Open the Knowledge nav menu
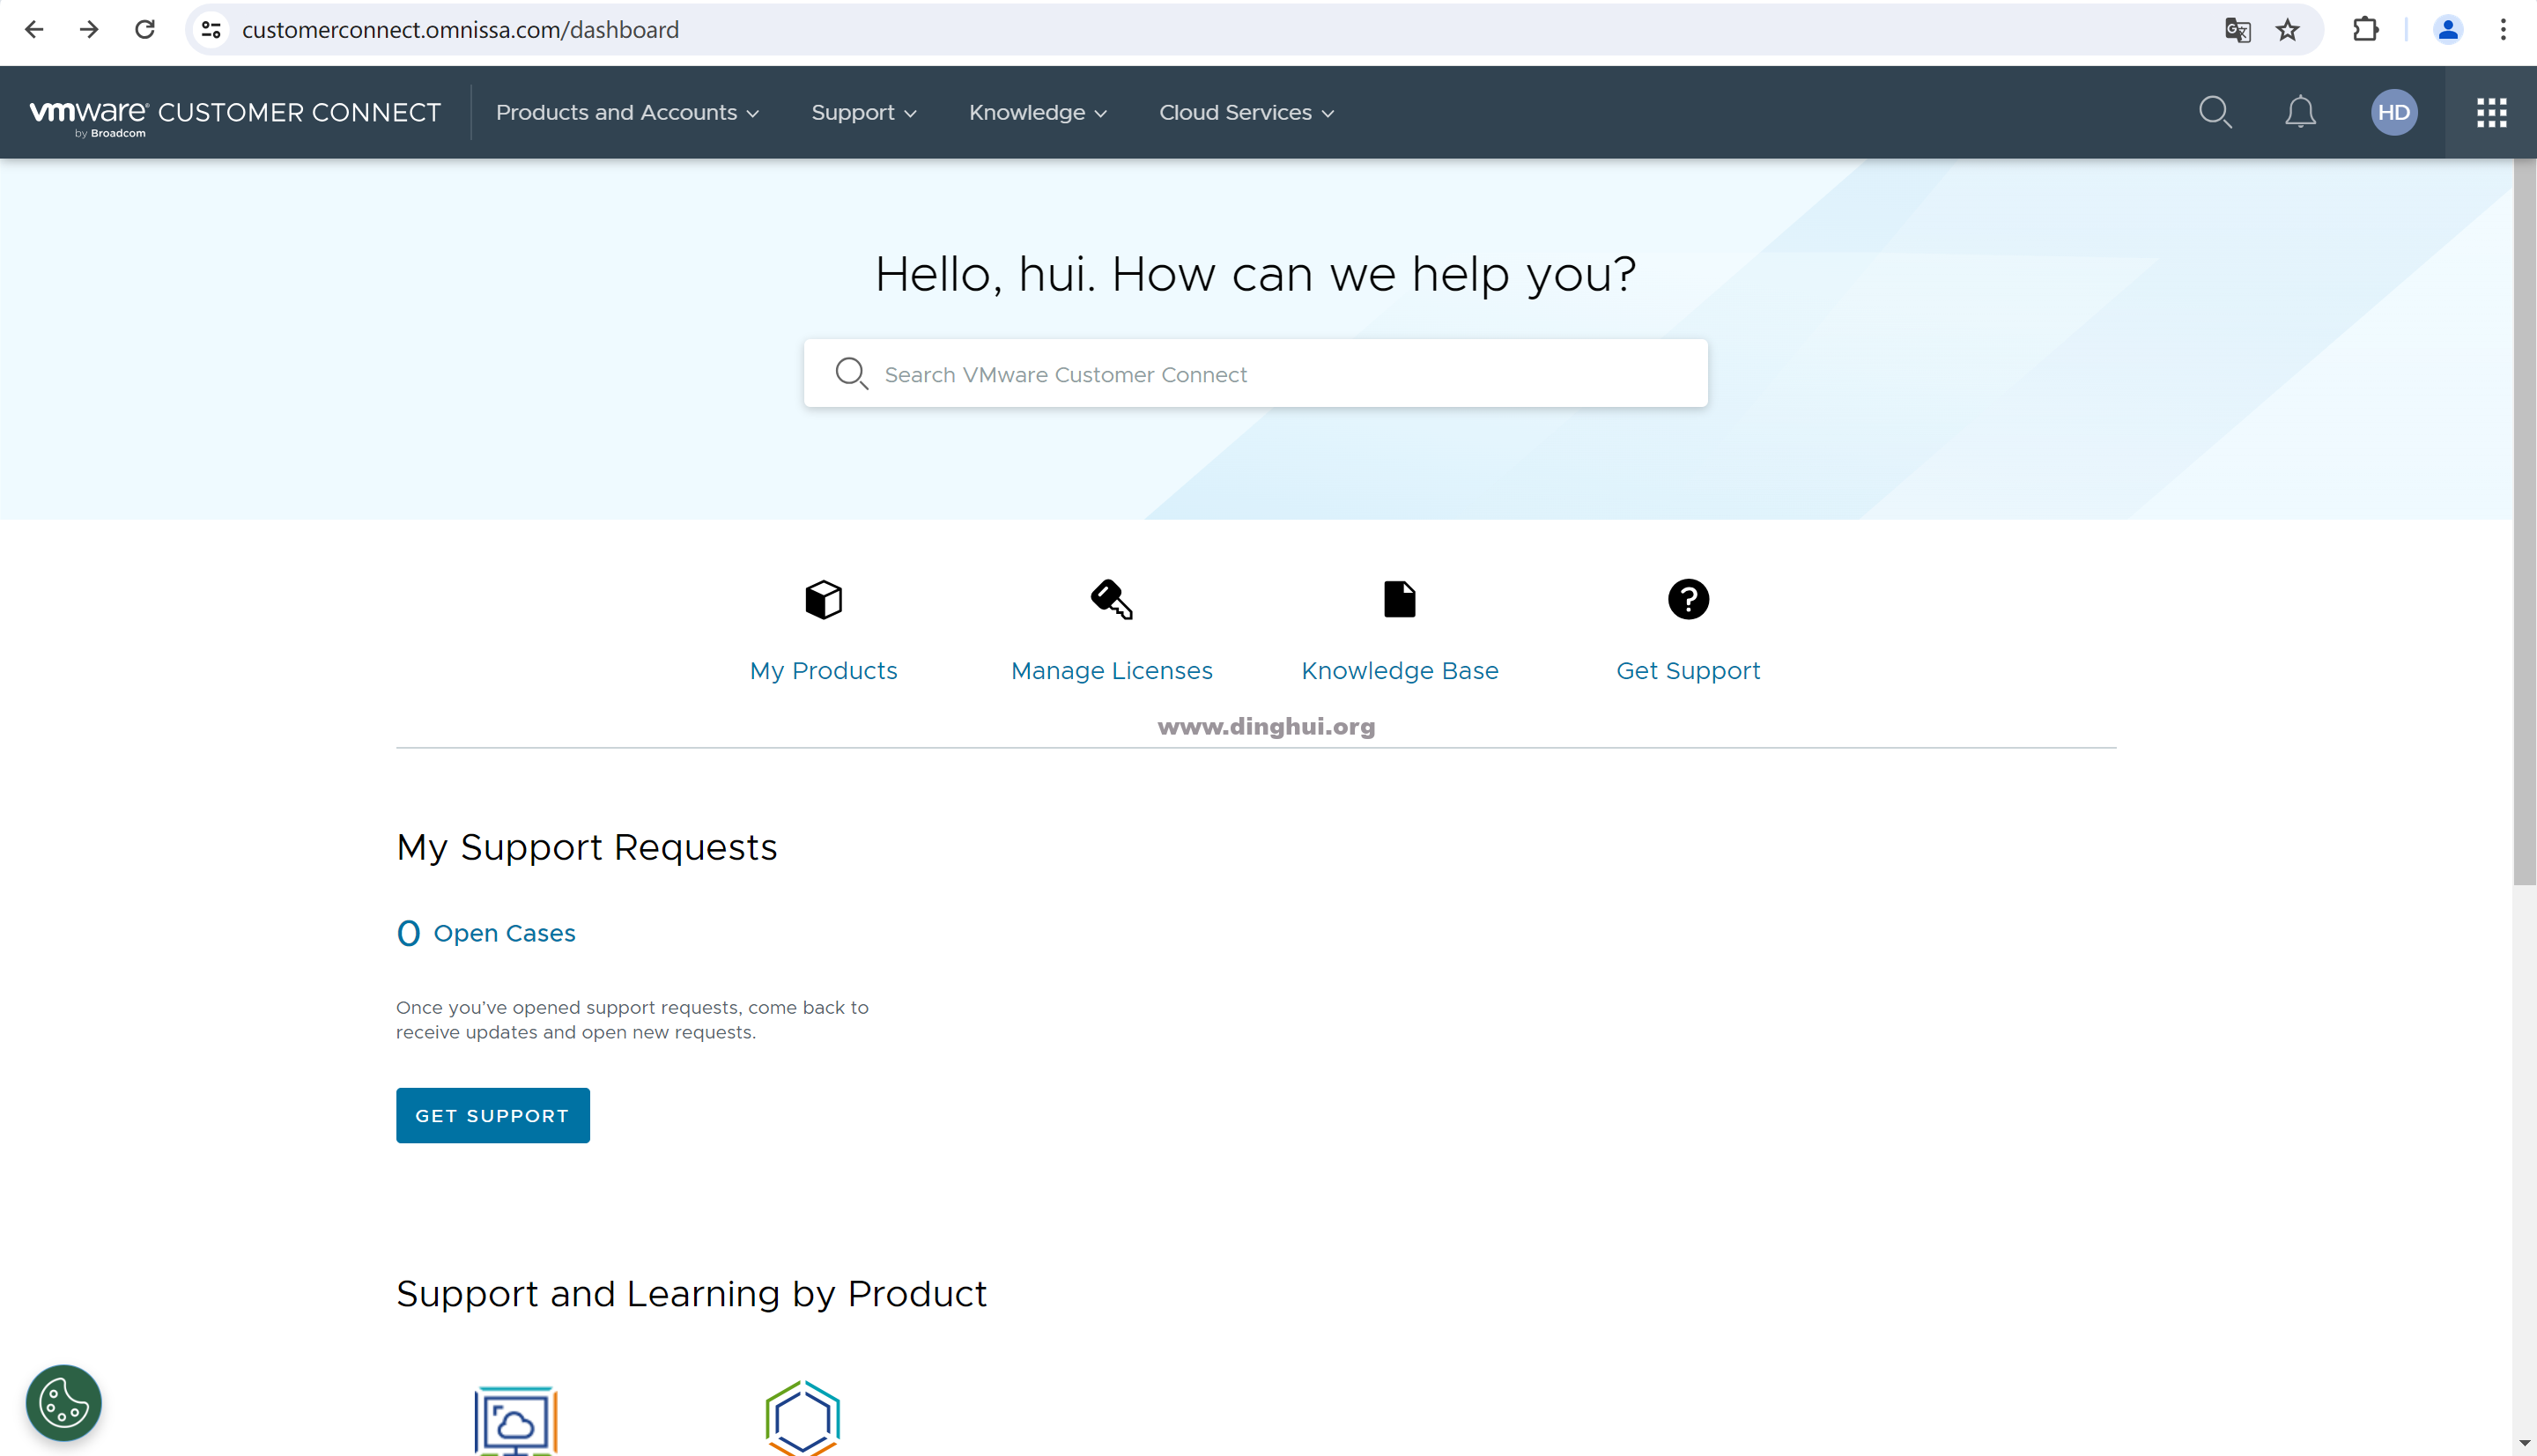This screenshot has height=1456, width=2537. (x=1037, y=112)
